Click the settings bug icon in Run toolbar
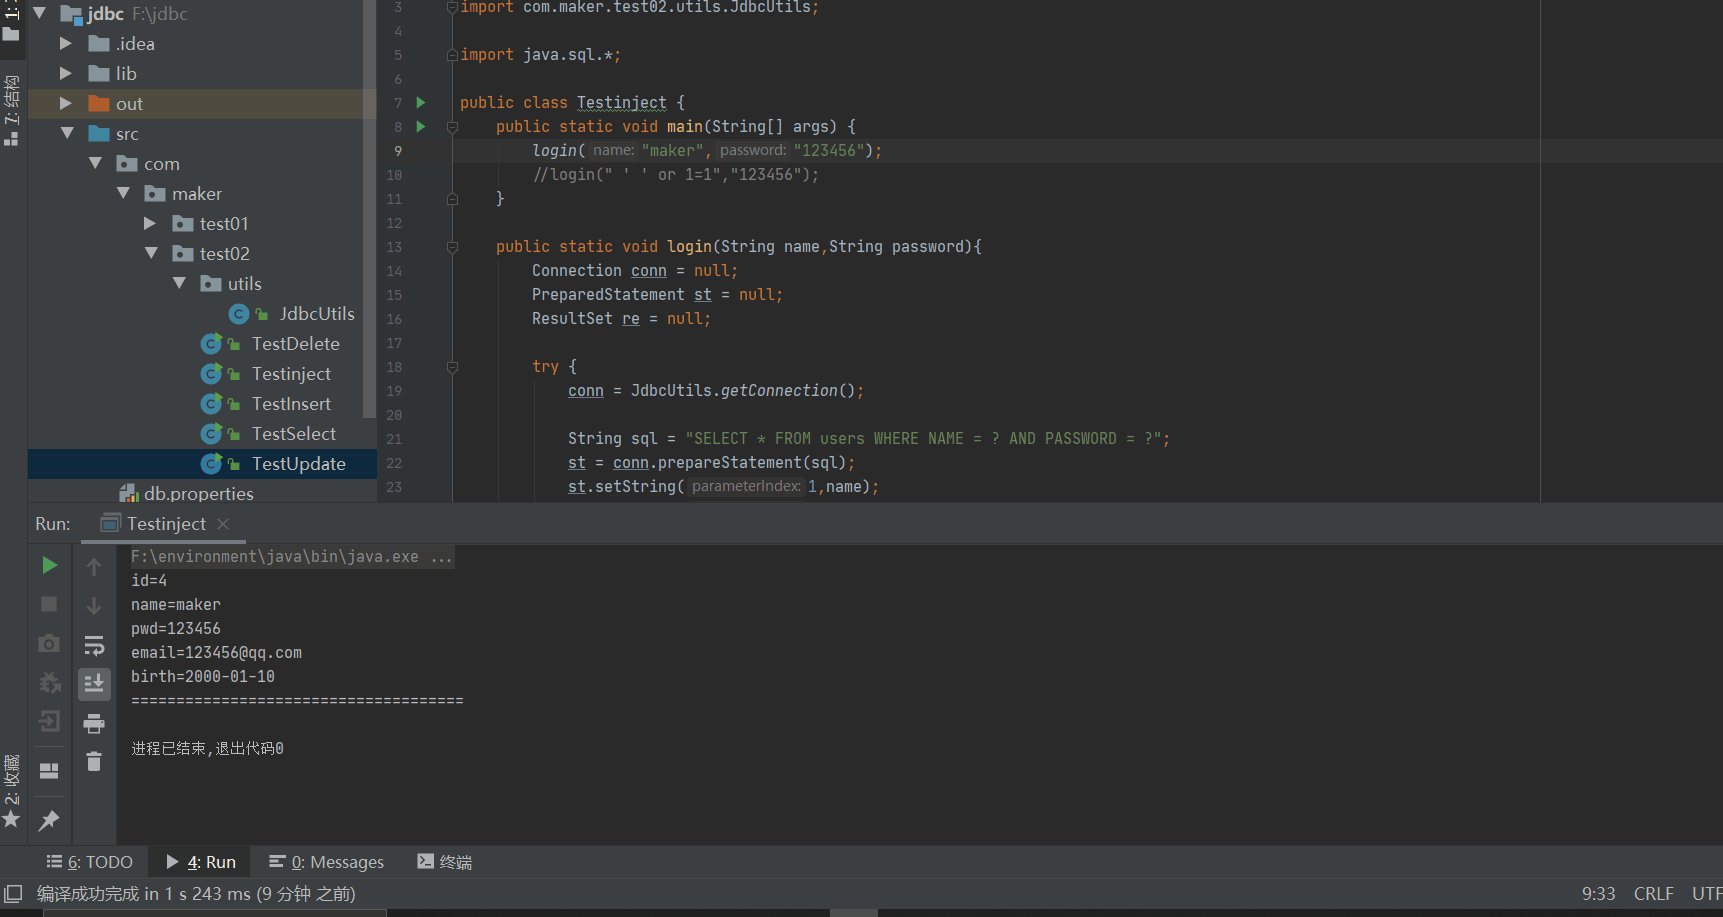Screen dimensions: 1723x917 click(49, 682)
